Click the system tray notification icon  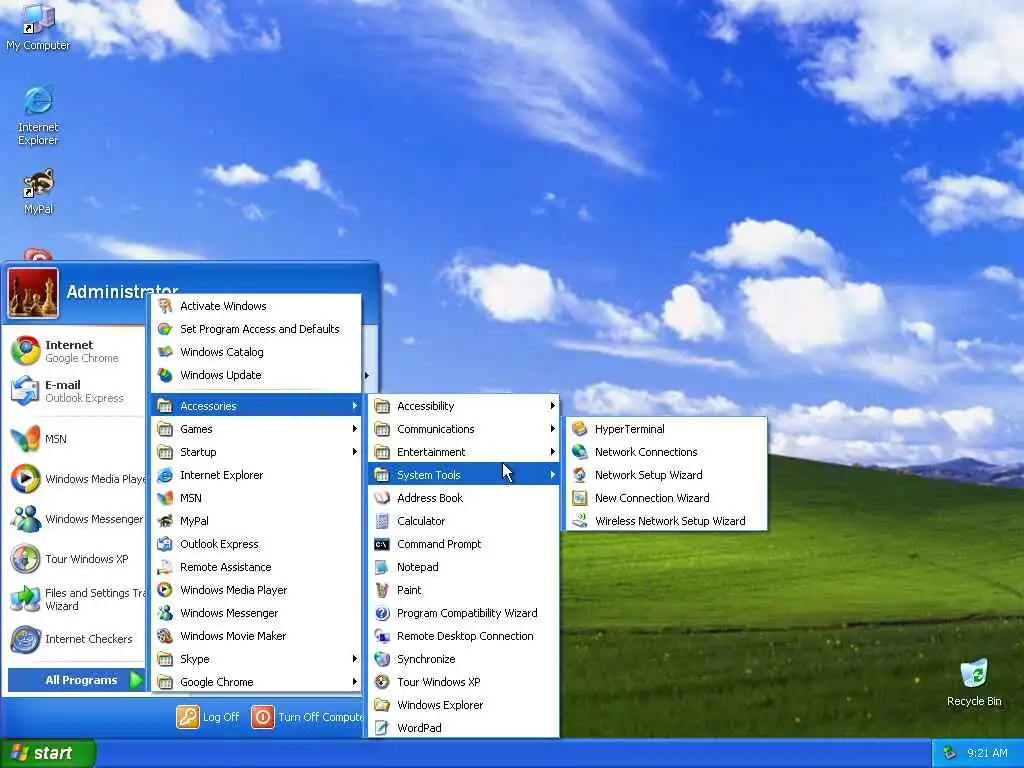click(950, 753)
